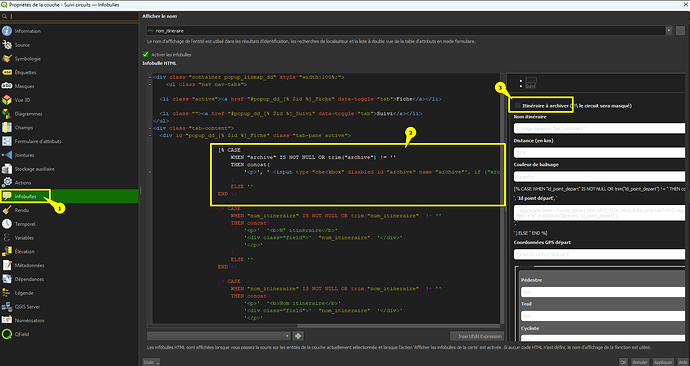This screenshot has height=366, width=690.
Task: Click the 'WHEN "archive" IS NOT NULL' code line
Action: pyautogui.click(x=313, y=157)
